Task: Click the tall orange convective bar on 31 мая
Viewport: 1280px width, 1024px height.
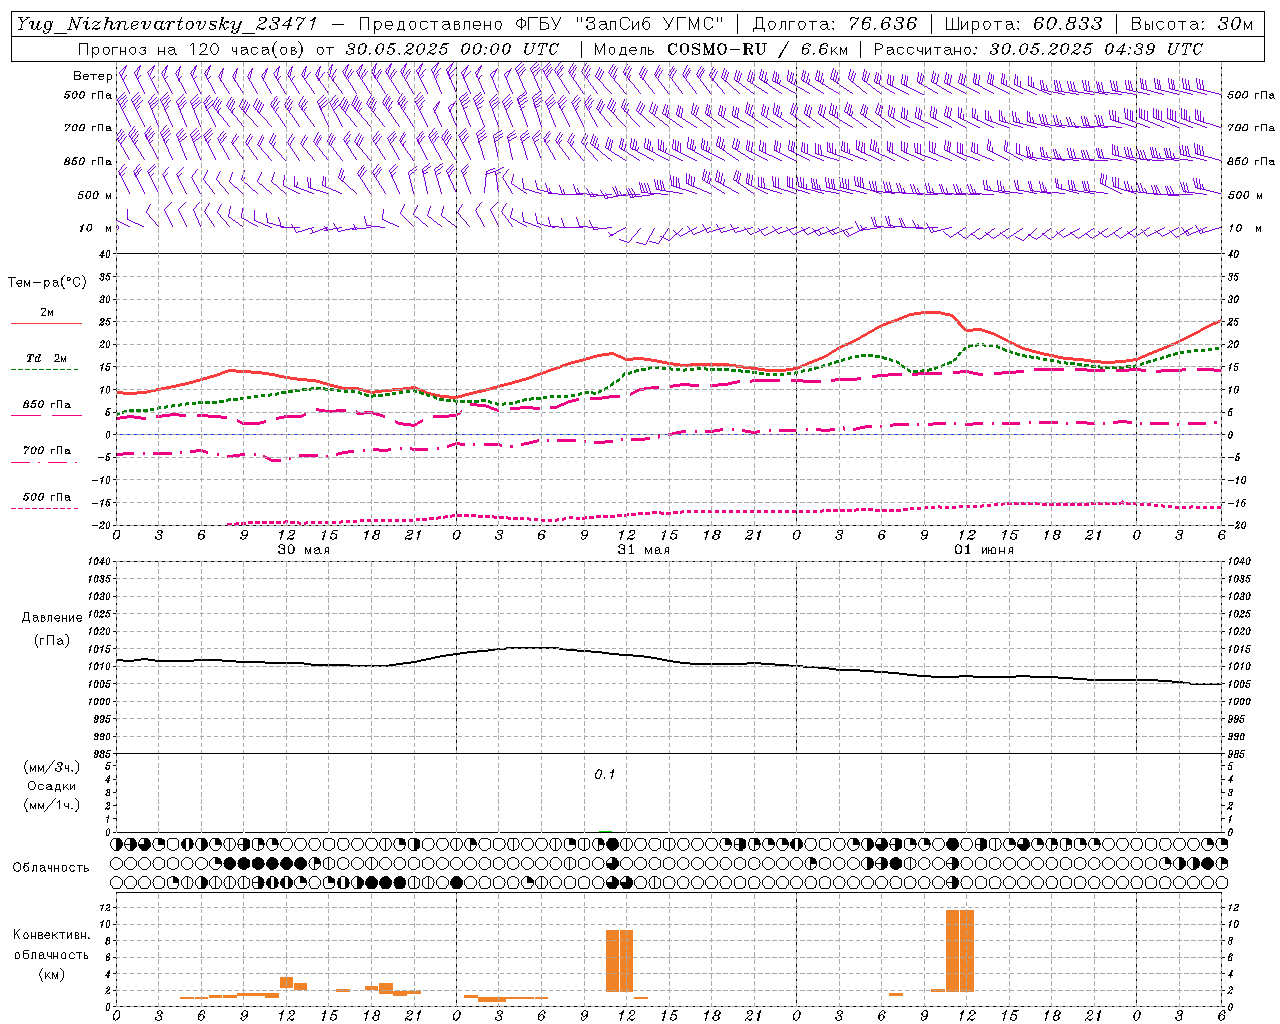Action: (620, 961)
